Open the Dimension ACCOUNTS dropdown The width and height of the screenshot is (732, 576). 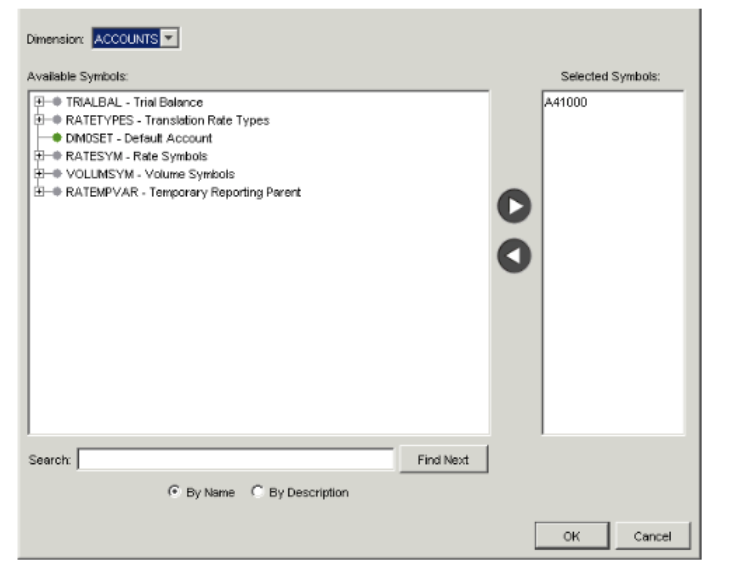coord(169,39)
